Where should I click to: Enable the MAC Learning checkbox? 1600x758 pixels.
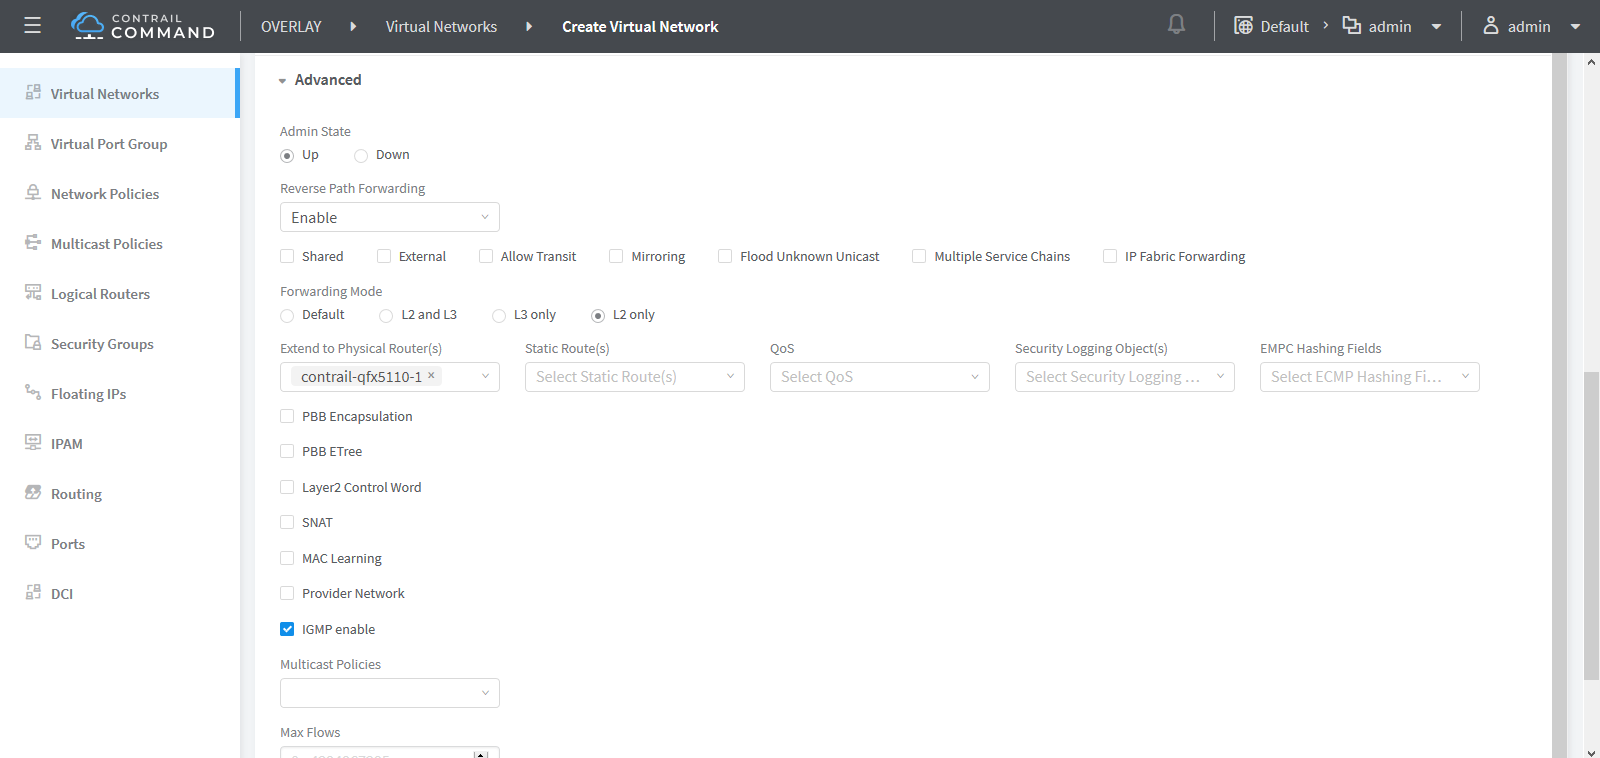coord(287,558)
